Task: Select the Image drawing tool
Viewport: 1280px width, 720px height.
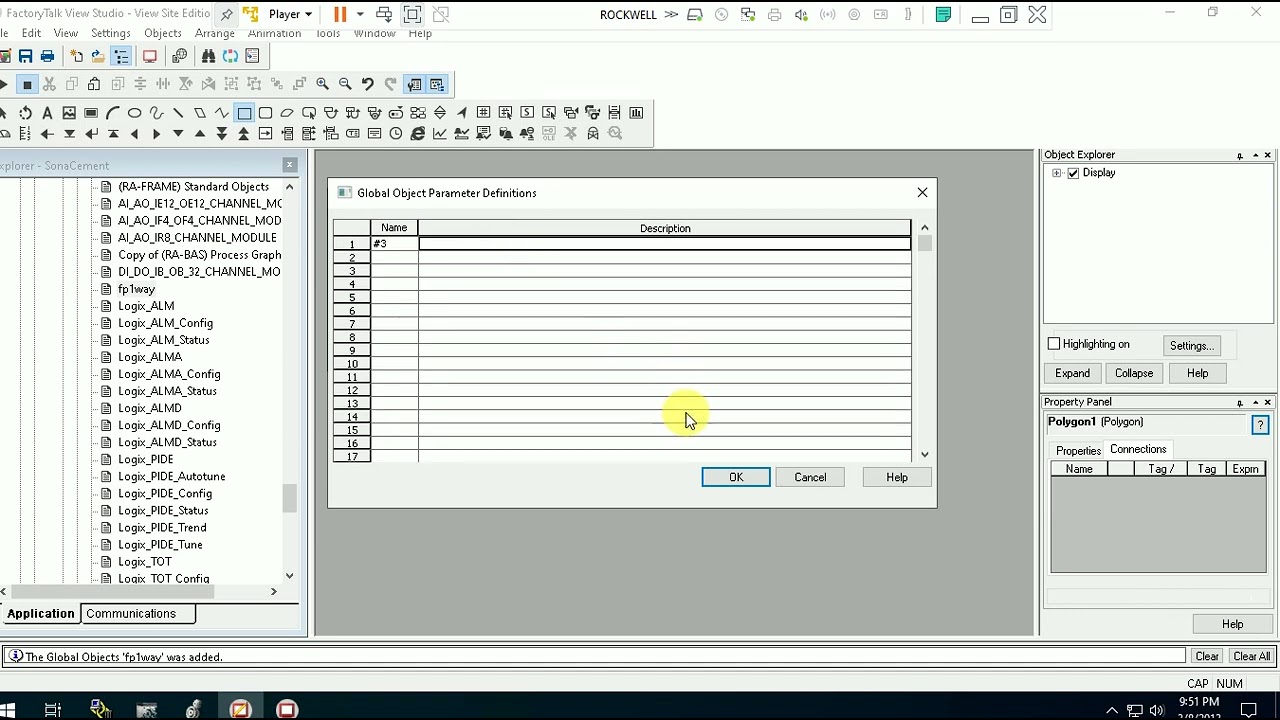Action: point(69,113)
